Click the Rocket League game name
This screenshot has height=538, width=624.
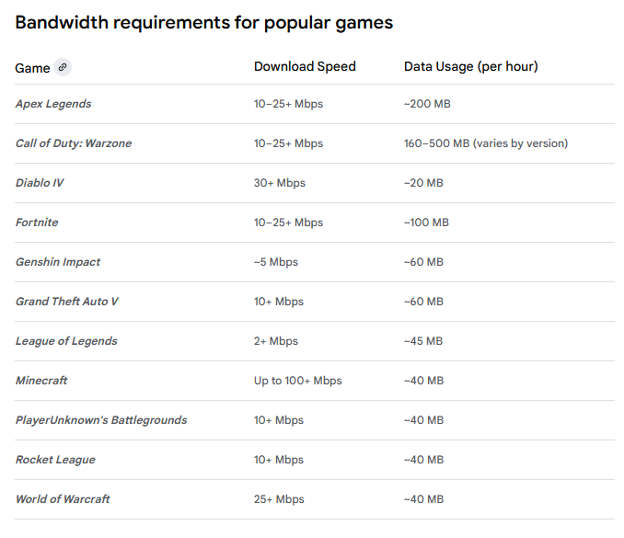point(55,460)
